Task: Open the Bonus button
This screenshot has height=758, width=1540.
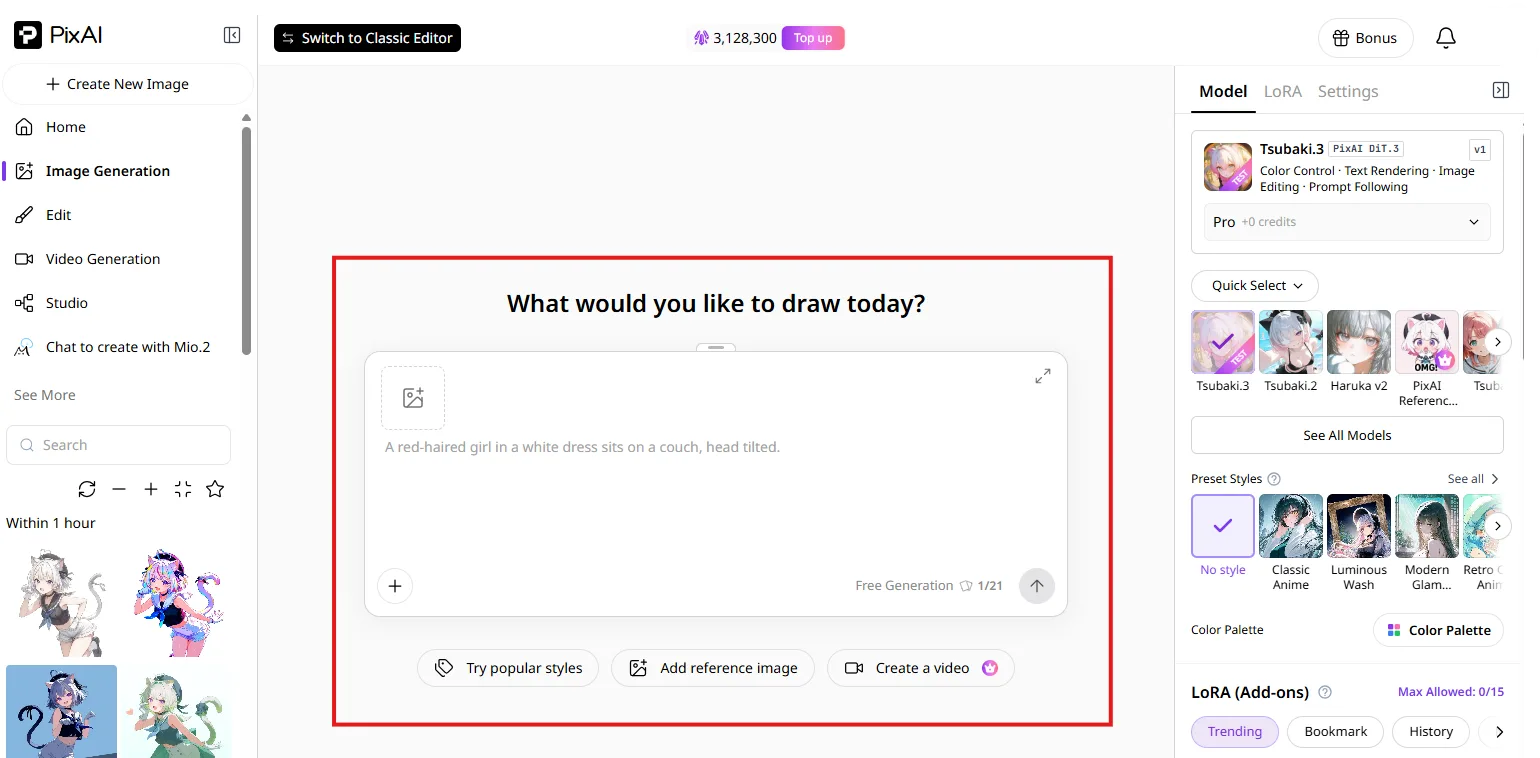Action: pos(1365,38)
